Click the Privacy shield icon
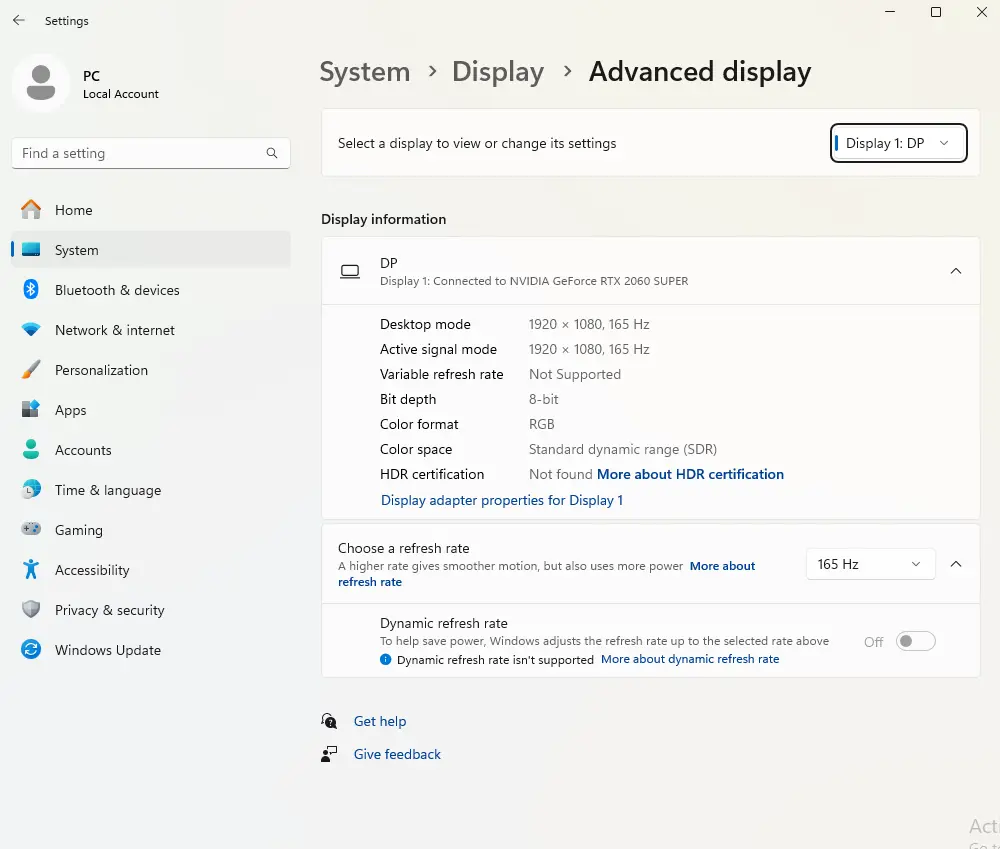This screenshot has height=849, width=1000. (x=31, y=609)
